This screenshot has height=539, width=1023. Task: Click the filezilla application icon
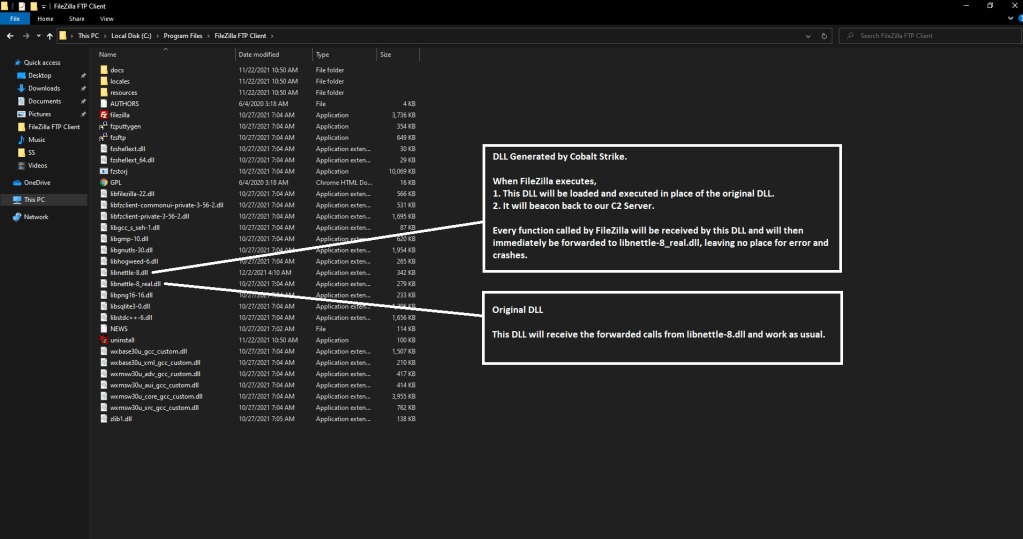click(103, 115)
